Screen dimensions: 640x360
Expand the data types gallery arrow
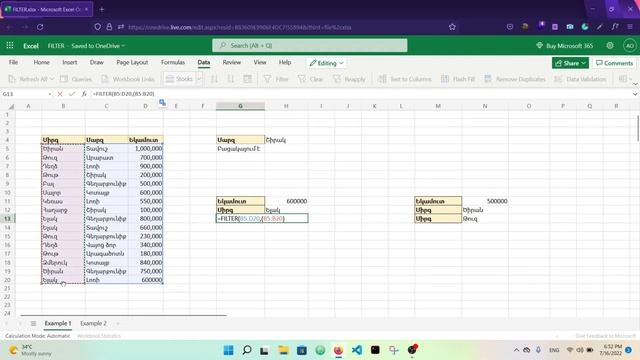click(199, 79)
